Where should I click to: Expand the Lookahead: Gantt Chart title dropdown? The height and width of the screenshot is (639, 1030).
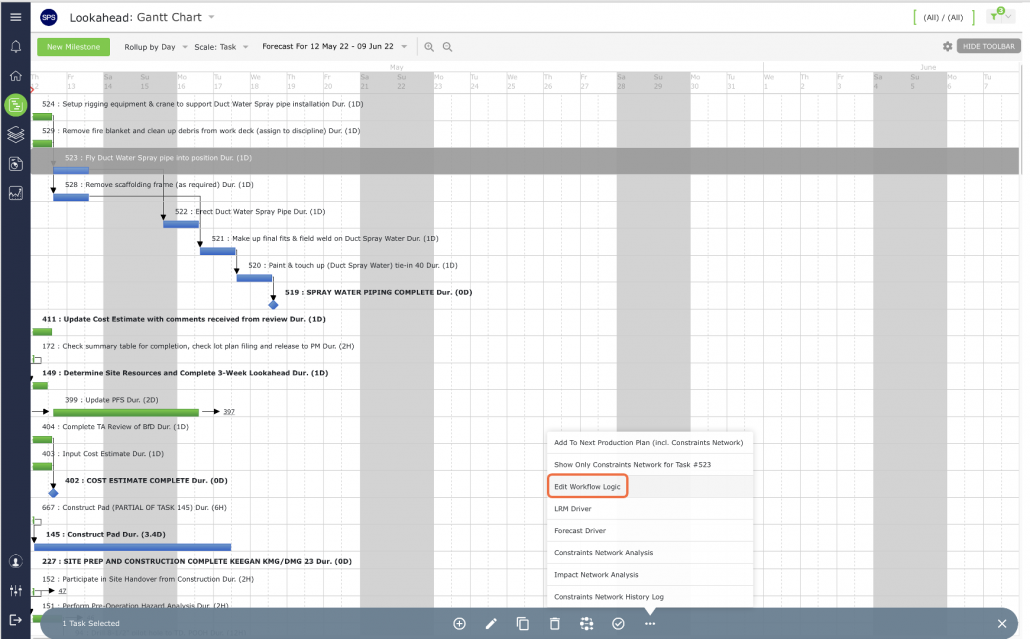pos(212,17)
